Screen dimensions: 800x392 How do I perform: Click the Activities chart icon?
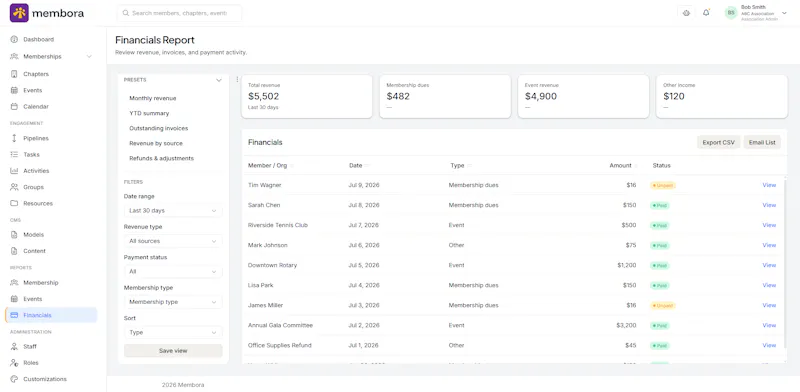(14, 171)
